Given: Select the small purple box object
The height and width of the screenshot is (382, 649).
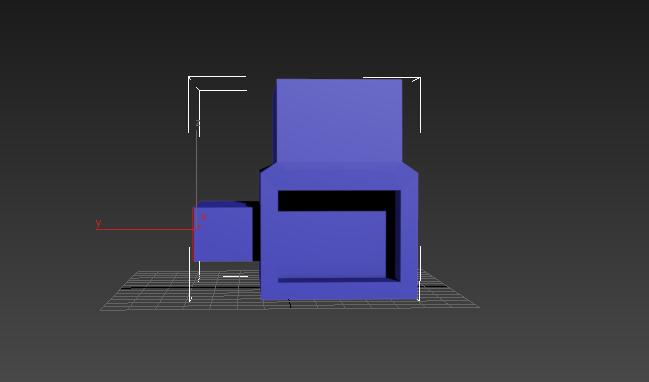Looking at the screenshot, I should click(x=223, y=234).
